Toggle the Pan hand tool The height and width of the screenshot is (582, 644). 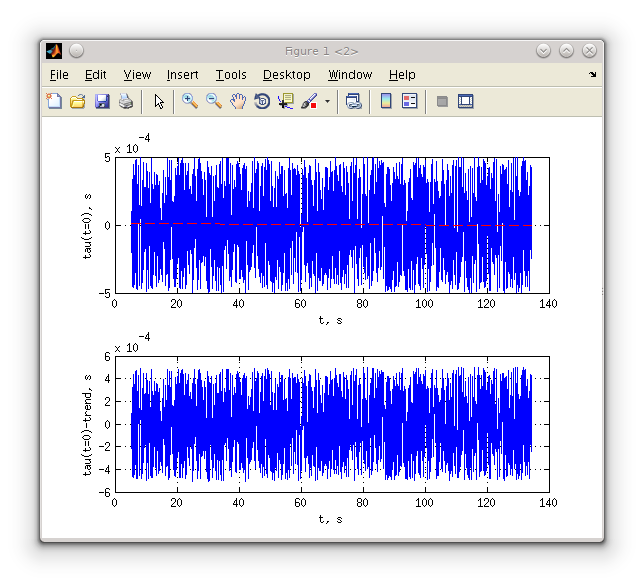click(x=238, y=101)
